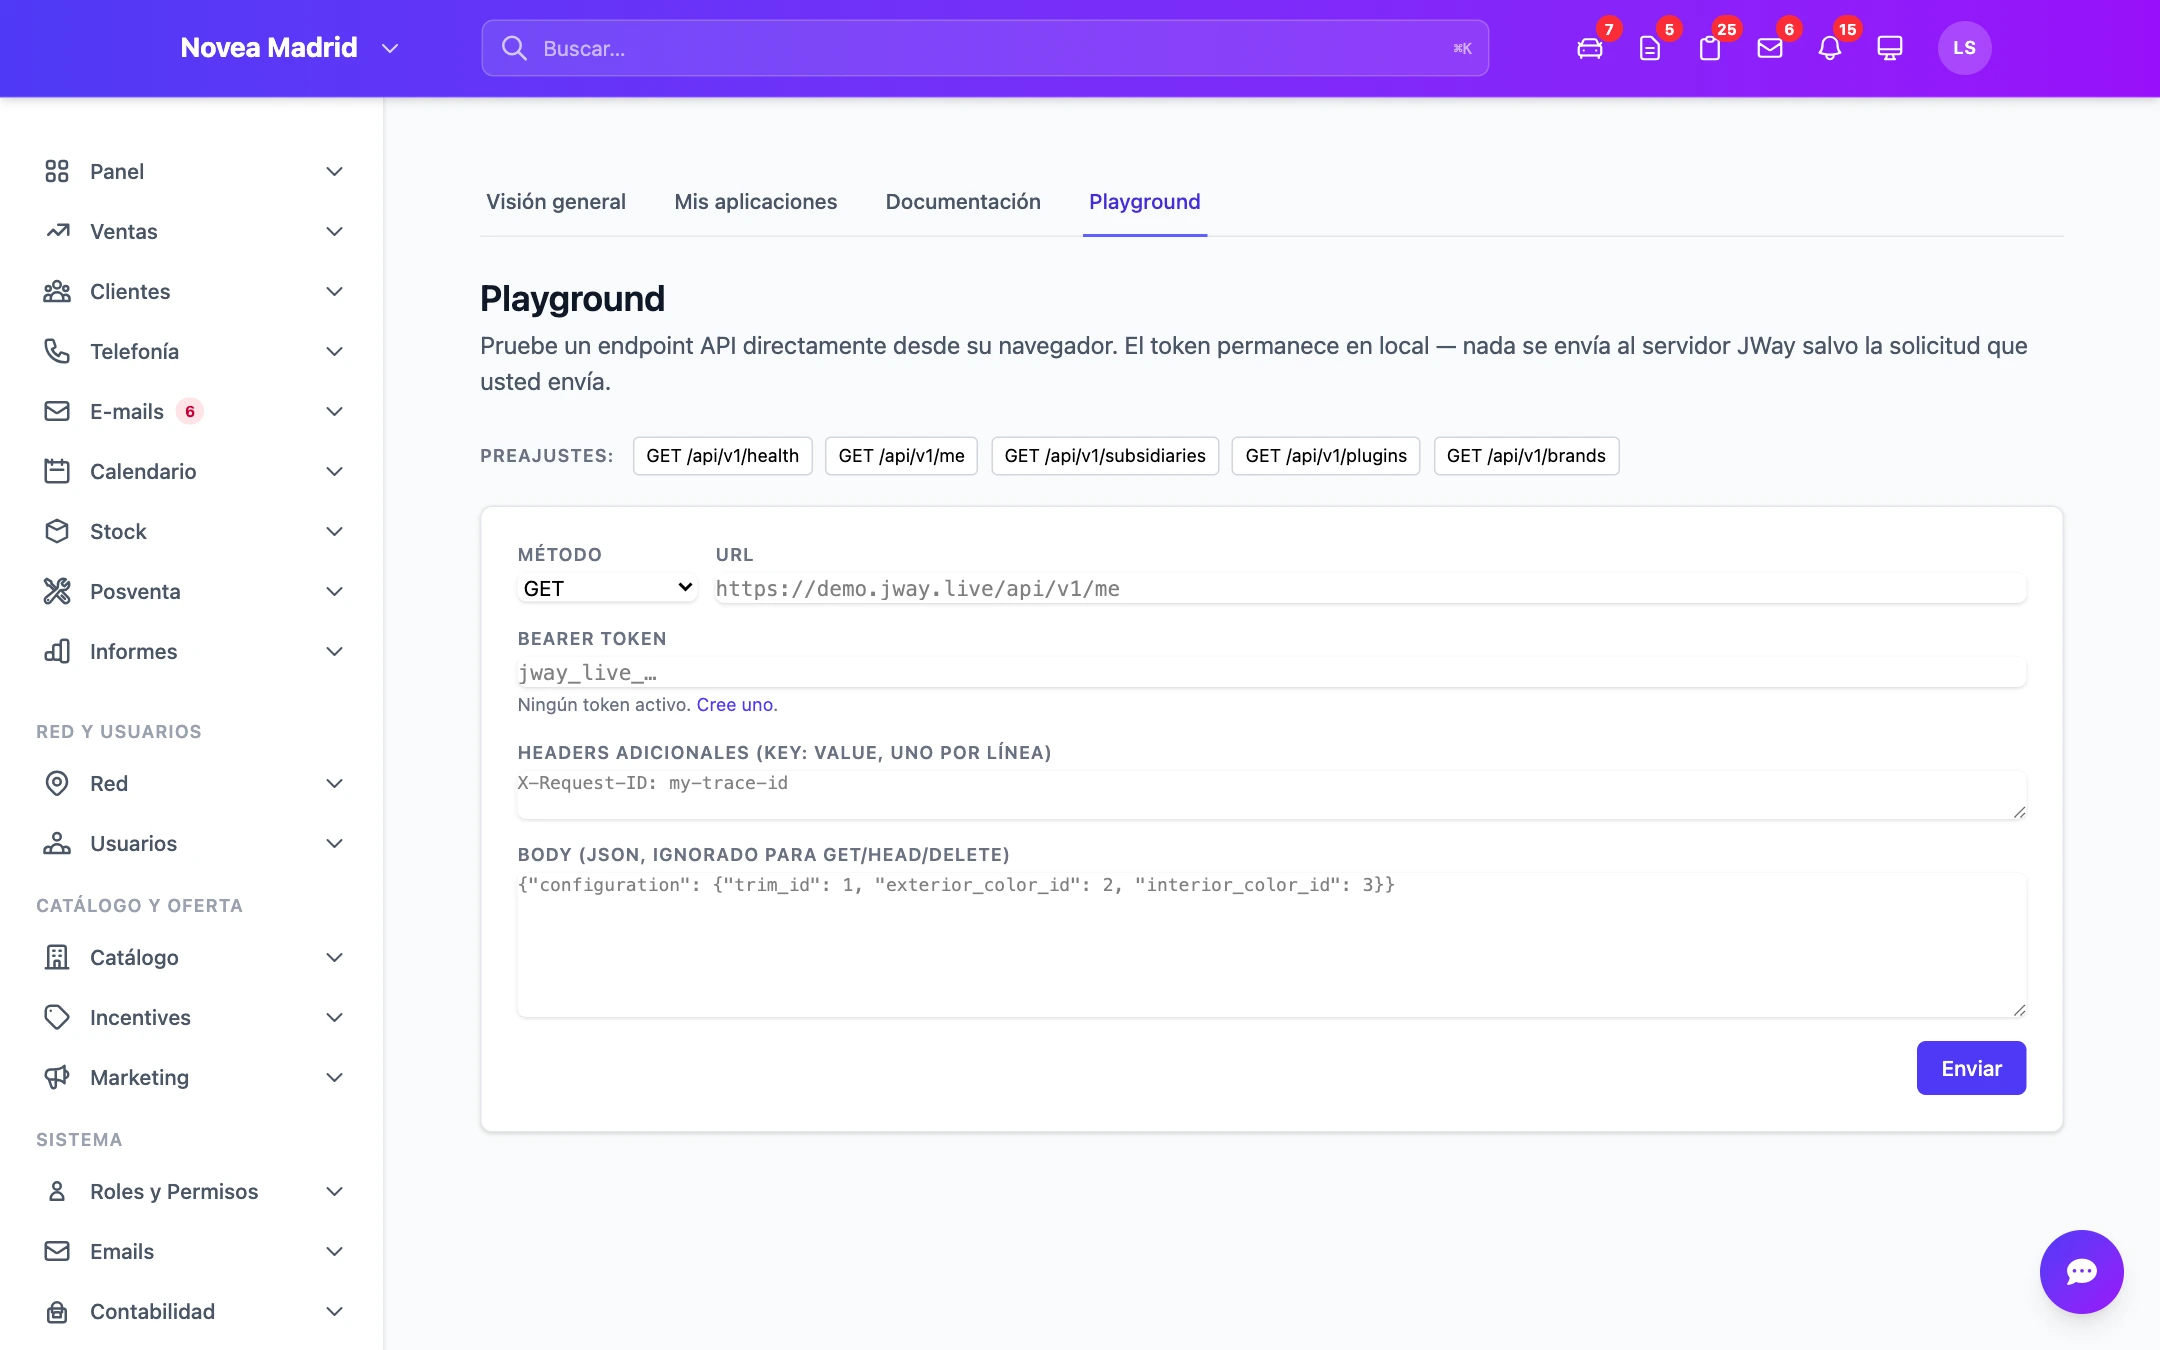The height and width of the screenshot is (1350, 2160).
Task: Expand the Telefonía menu chevron
Action: pos(335,351)
